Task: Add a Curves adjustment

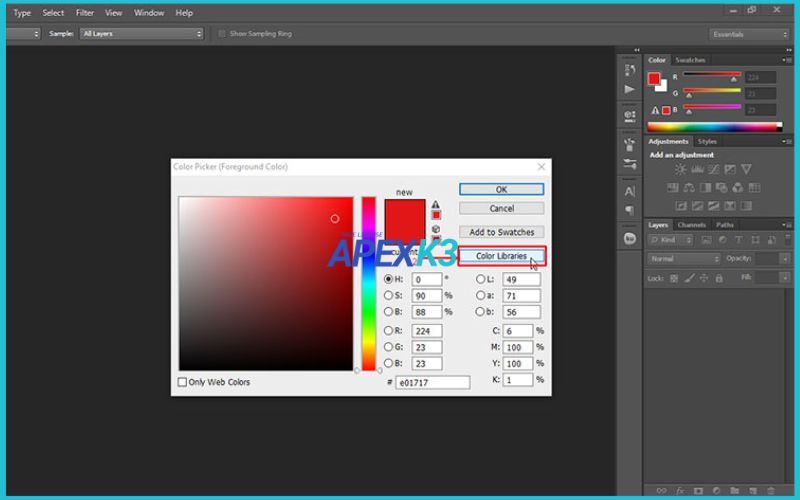Action: 713,169
